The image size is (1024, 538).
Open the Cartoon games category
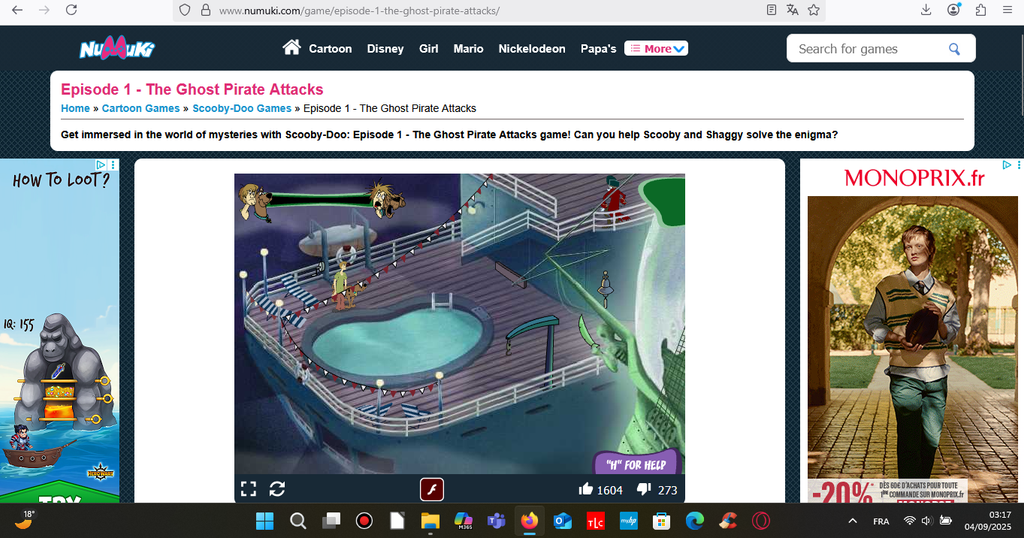tap(330, 49)
